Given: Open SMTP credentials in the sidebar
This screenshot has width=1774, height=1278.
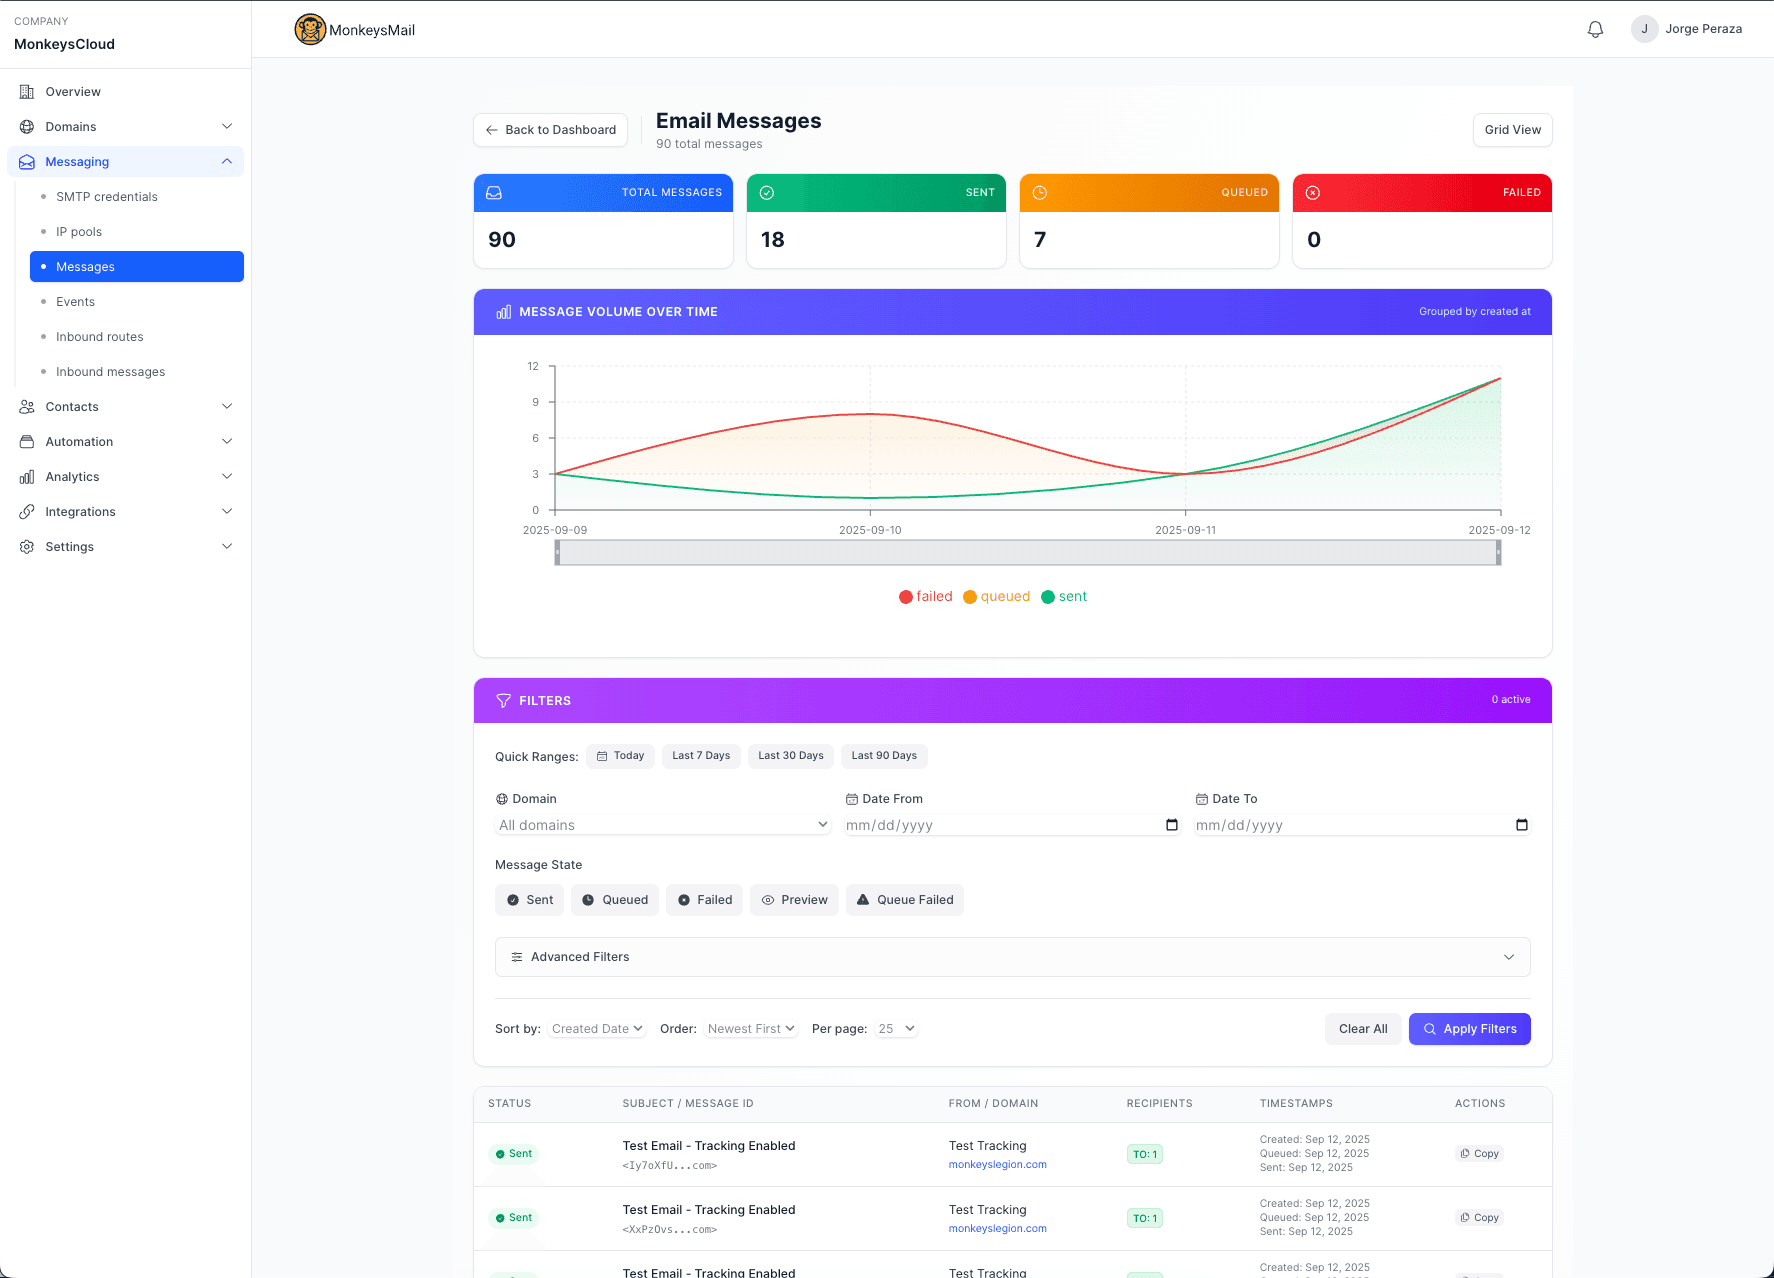Looking at the screenshot, I should point(107,197).
